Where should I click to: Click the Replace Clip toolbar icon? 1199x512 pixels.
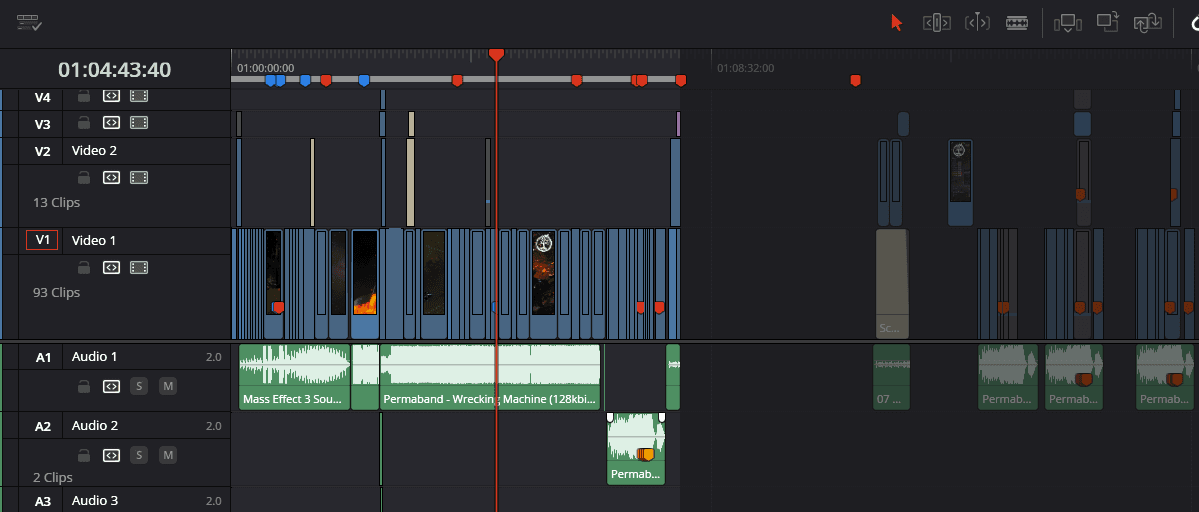coord(1146,22)
